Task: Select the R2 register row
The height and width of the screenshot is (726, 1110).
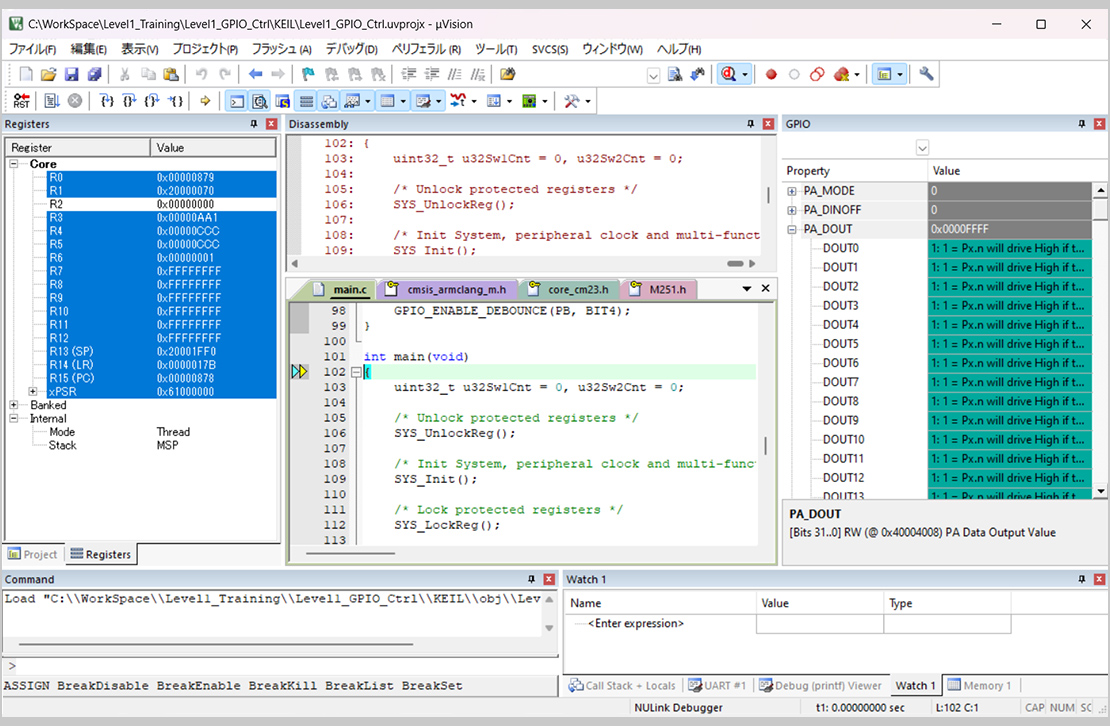Action: [161, 204]
